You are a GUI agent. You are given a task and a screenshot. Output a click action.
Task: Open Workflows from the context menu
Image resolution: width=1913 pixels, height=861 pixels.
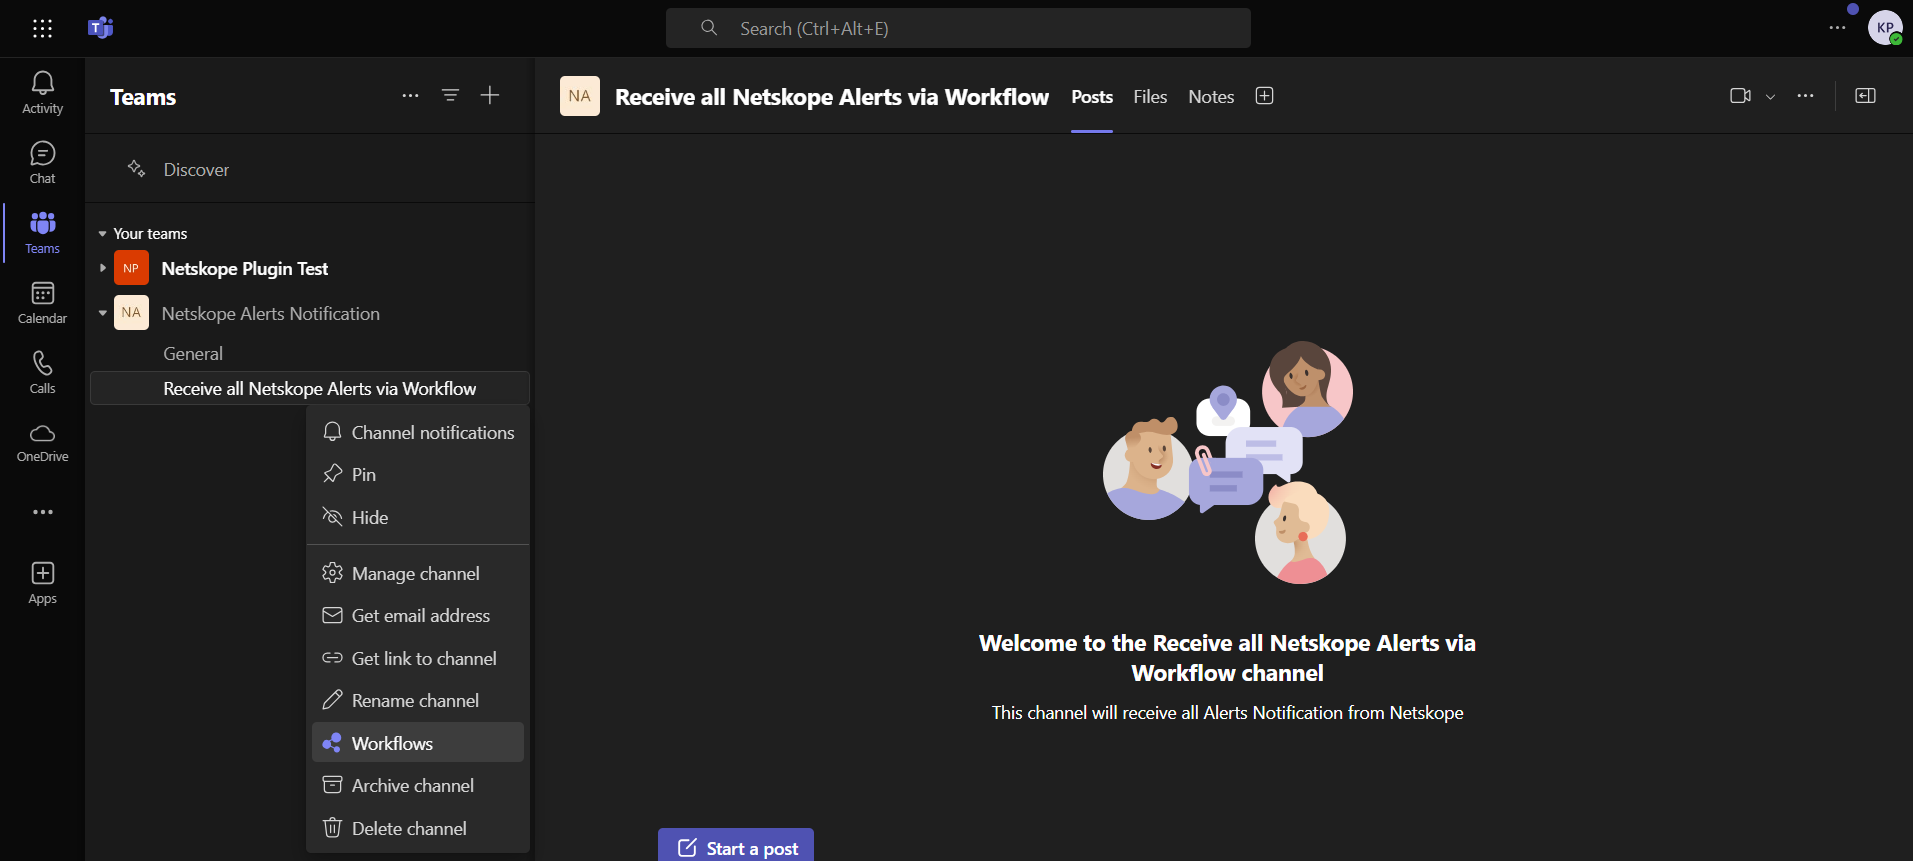coord(418,742)
